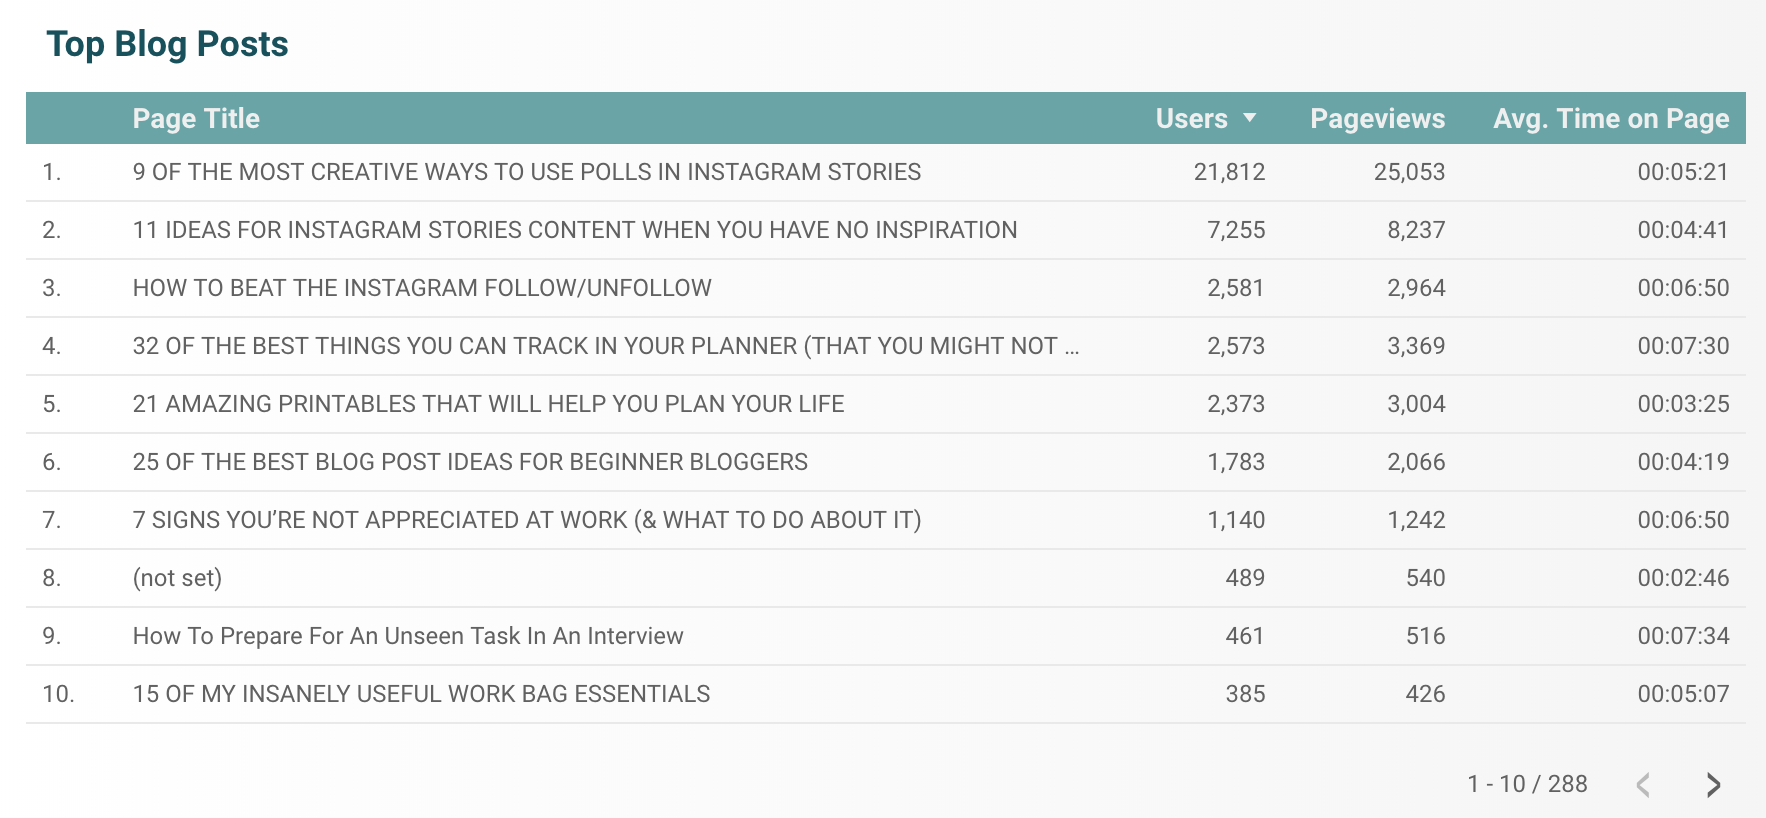1766x818 pixels.
Task: Open the Instagram follow/unfollow post row
Action: [886, 288]
